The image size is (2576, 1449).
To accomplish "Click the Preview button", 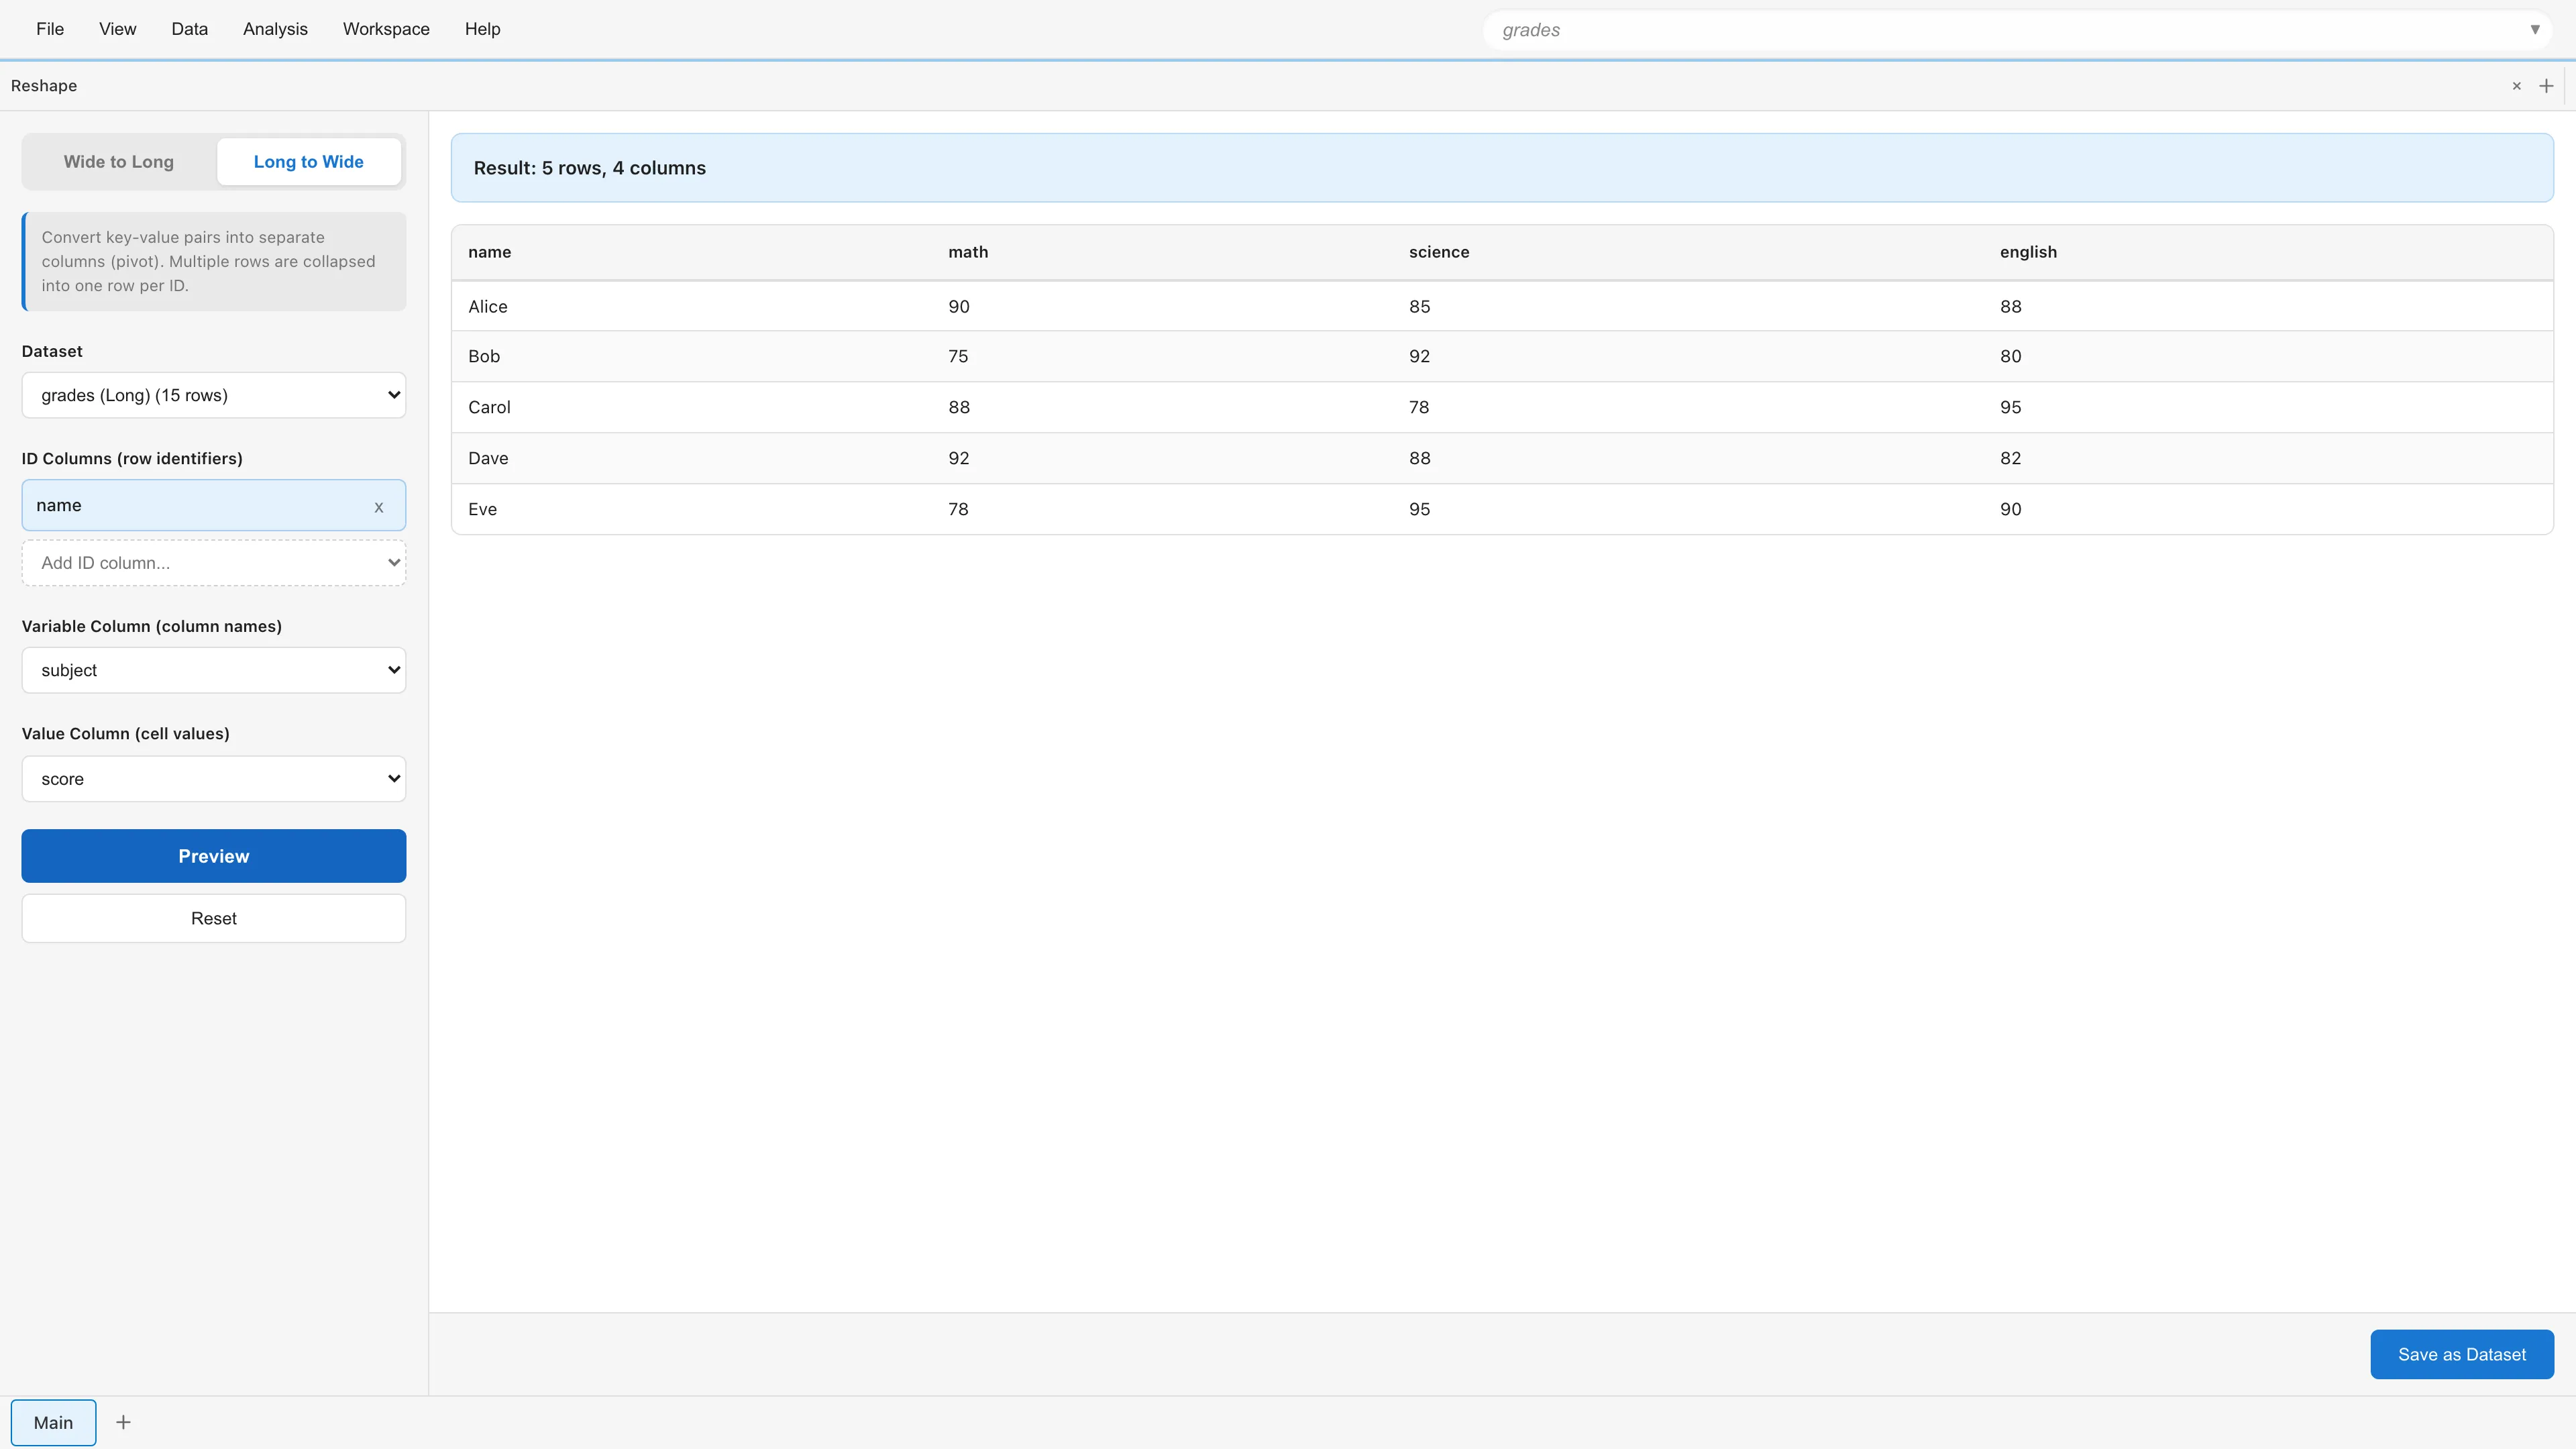I will 214,856.
